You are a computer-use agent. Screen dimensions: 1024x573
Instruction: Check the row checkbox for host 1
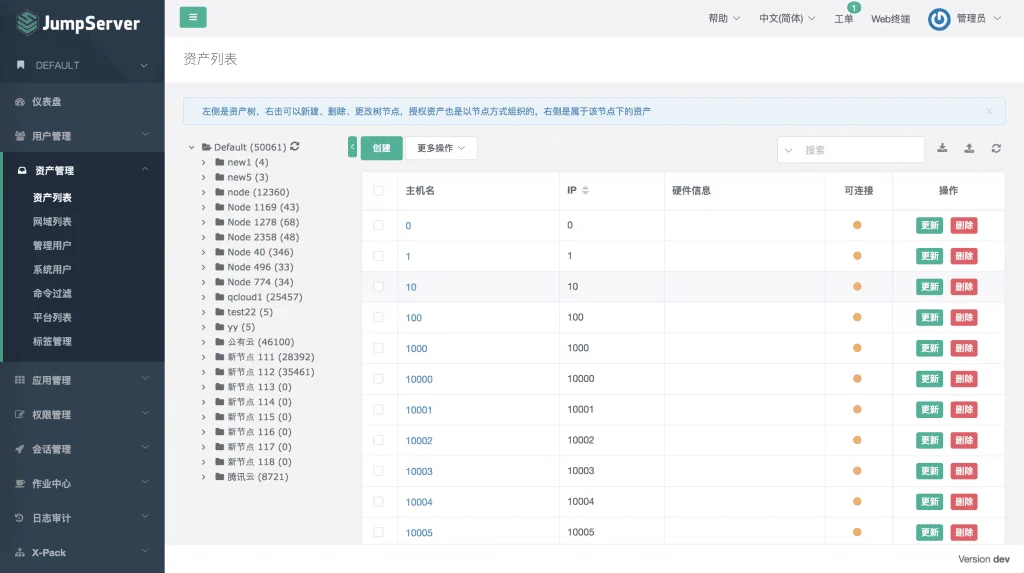[378, 256]
